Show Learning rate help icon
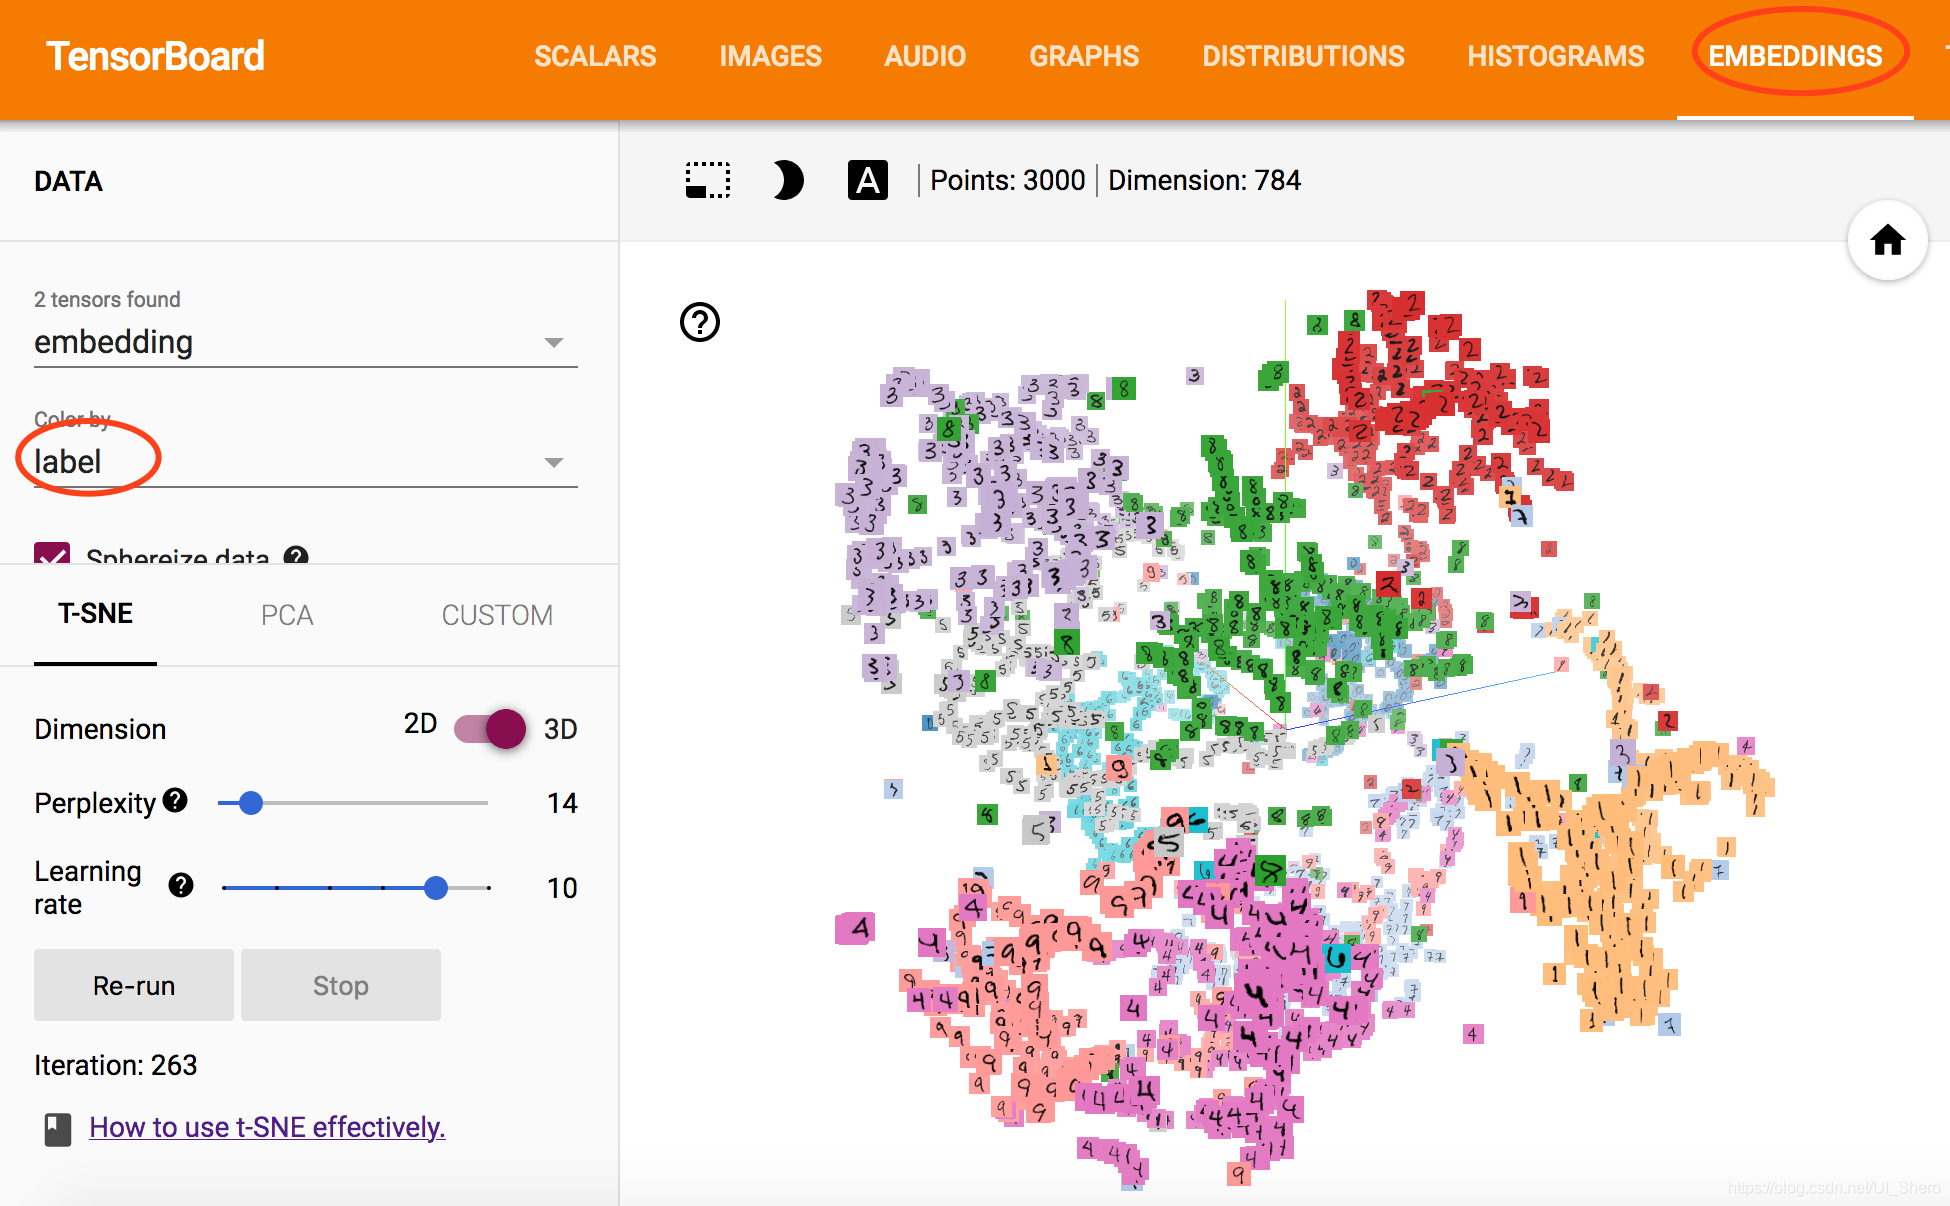Image resolution: width=1950 pixels, height=1206 pixels. (181, 885)
